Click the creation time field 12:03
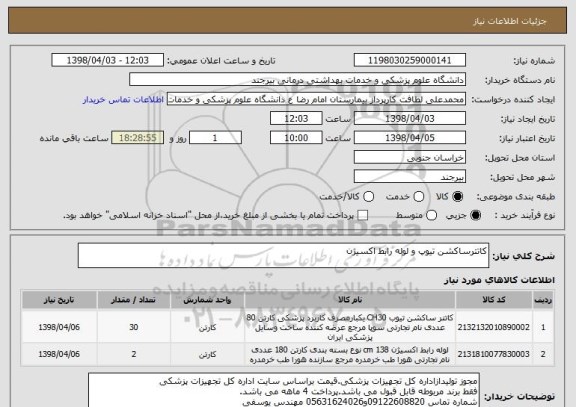This screenshot has width=576, height=407. (296, 119)
